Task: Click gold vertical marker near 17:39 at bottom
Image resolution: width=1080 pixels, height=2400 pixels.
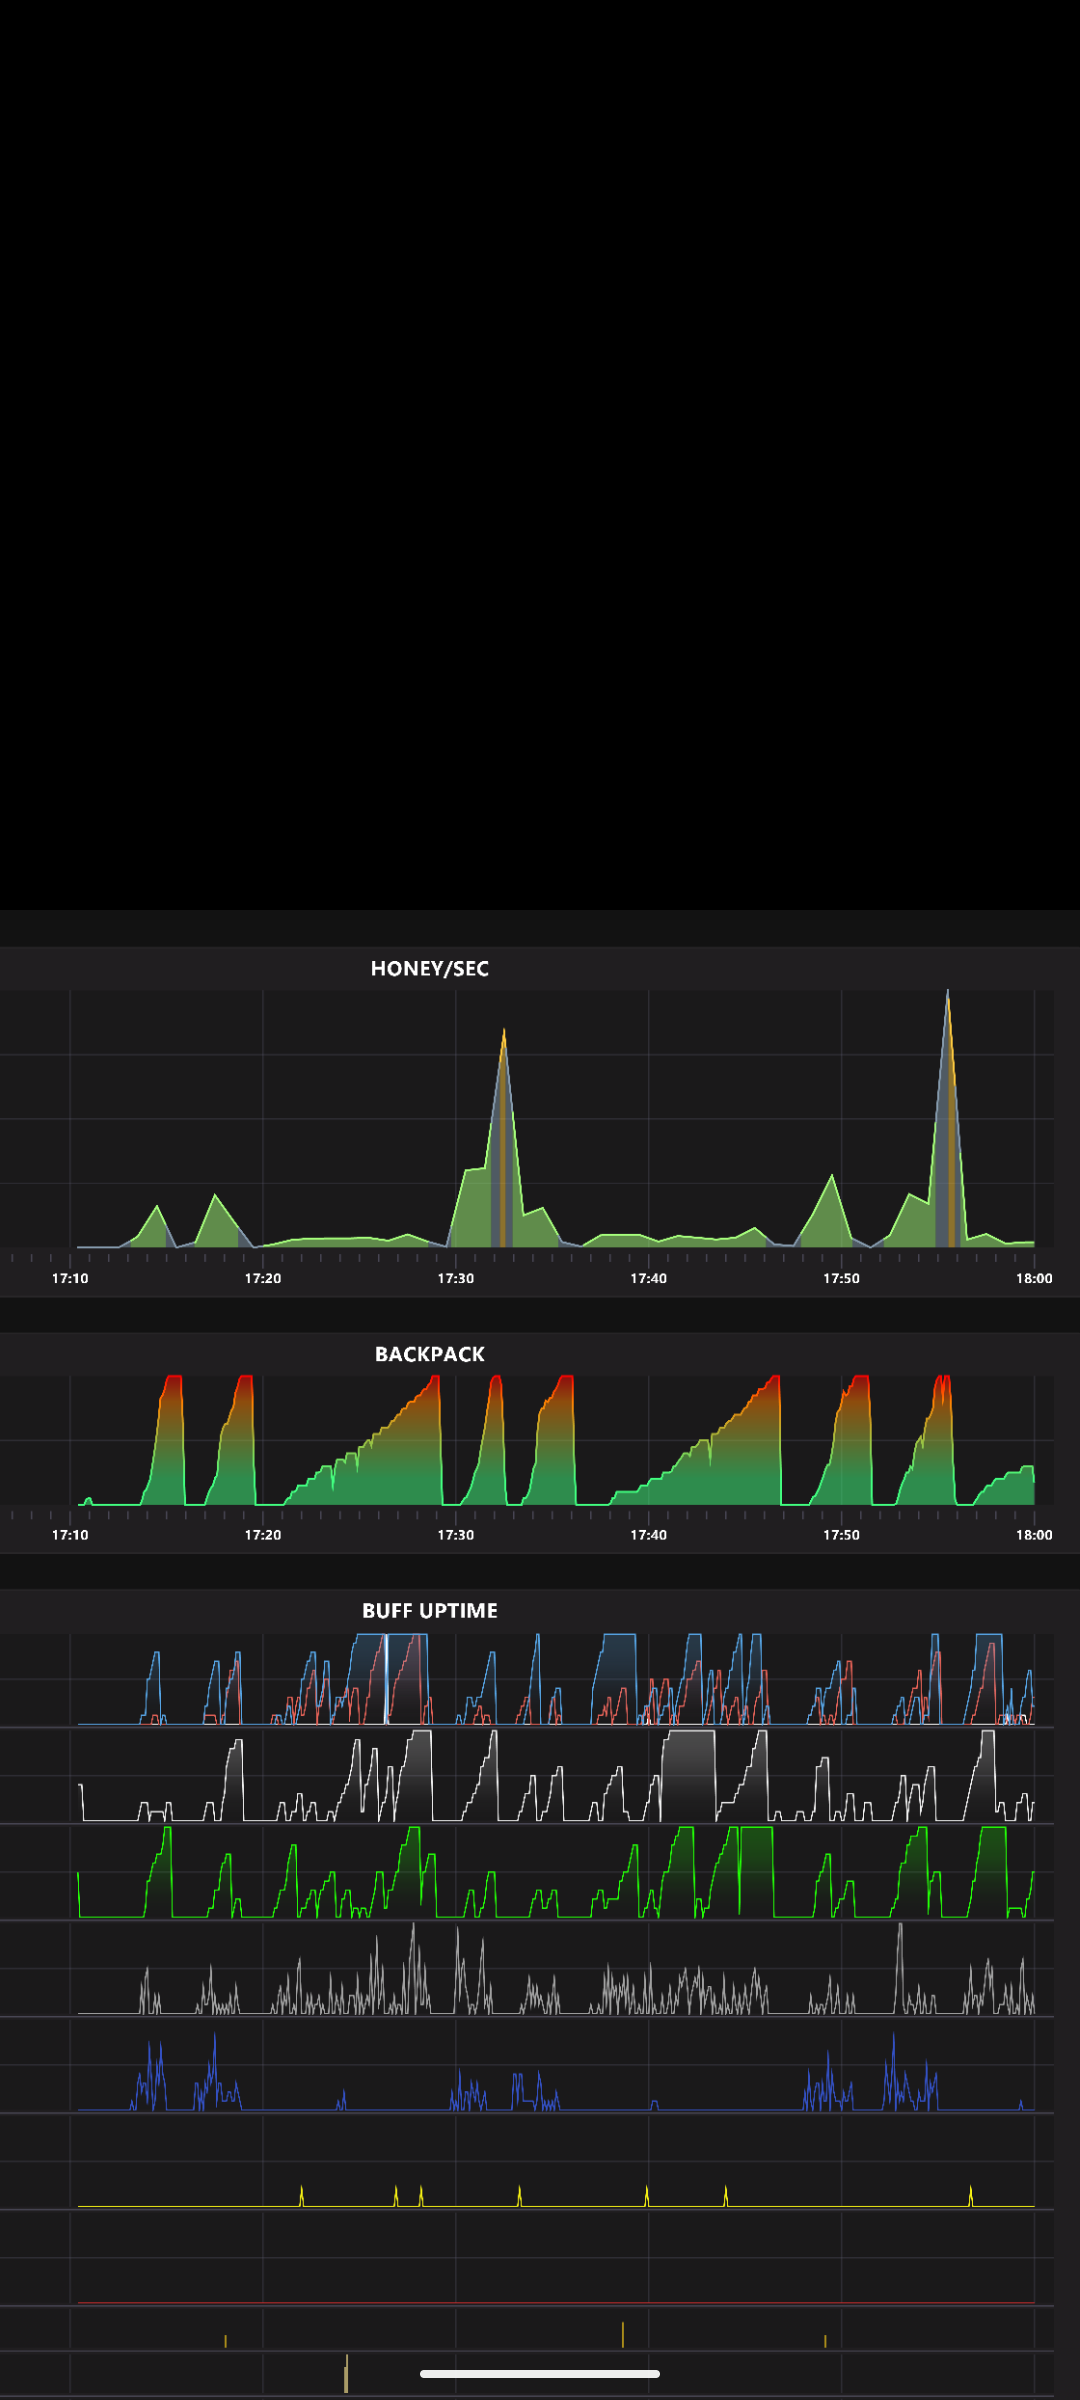Action: pos(622,2334)
